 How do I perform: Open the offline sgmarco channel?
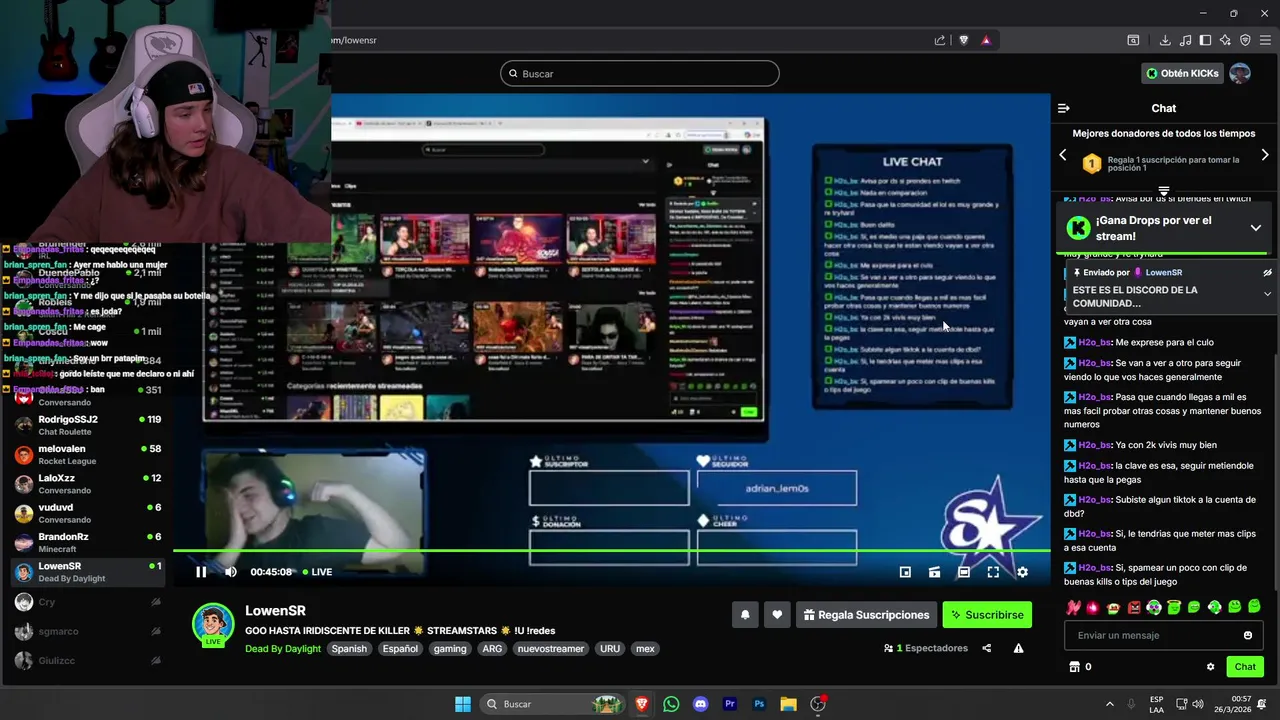[87, 631]
